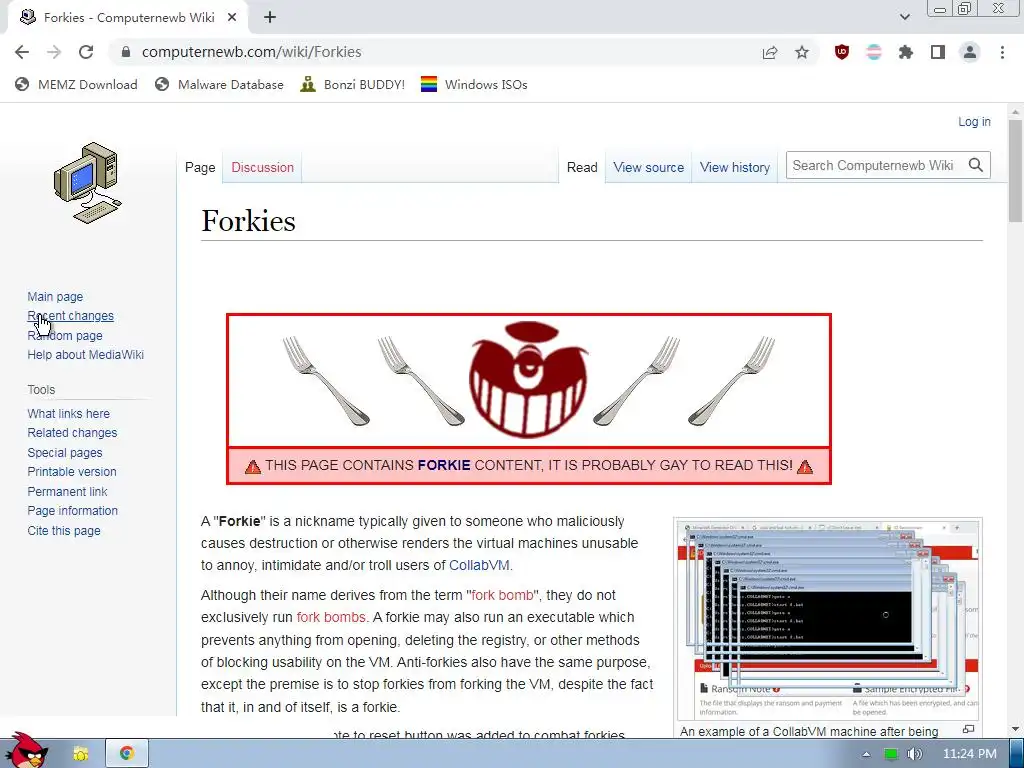Viewport: 1024px width, 768px height.
Task: Click the Chrome taskbar icon
Action: (127, 754)
